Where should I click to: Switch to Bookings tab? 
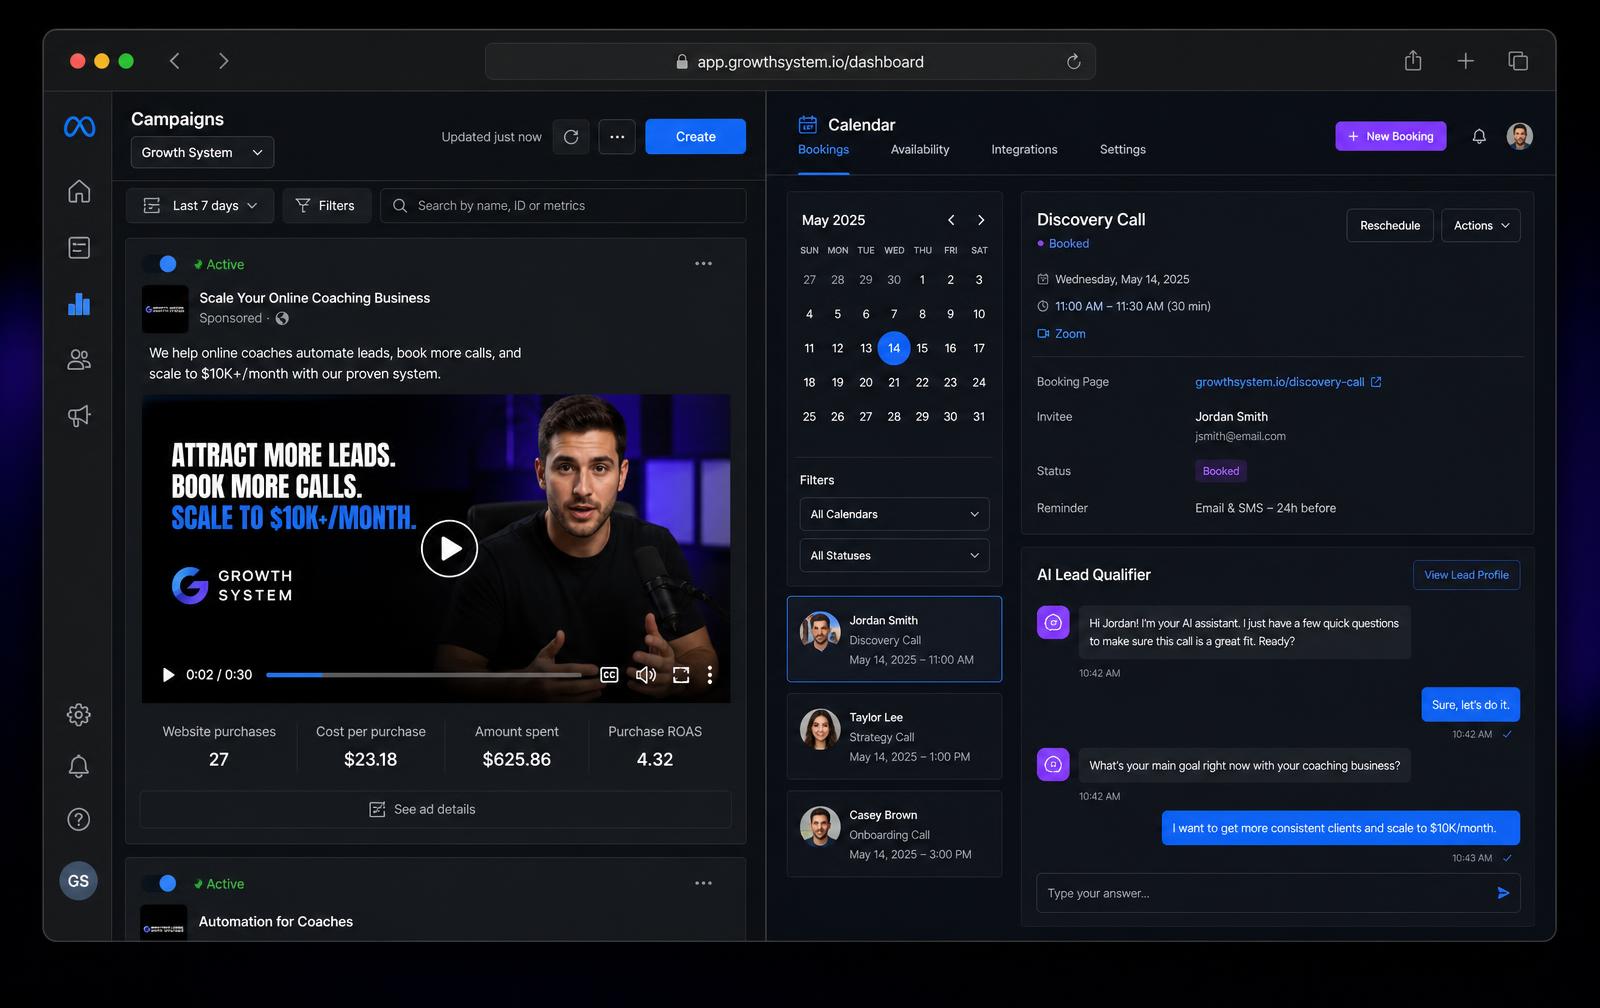point(823,150)
